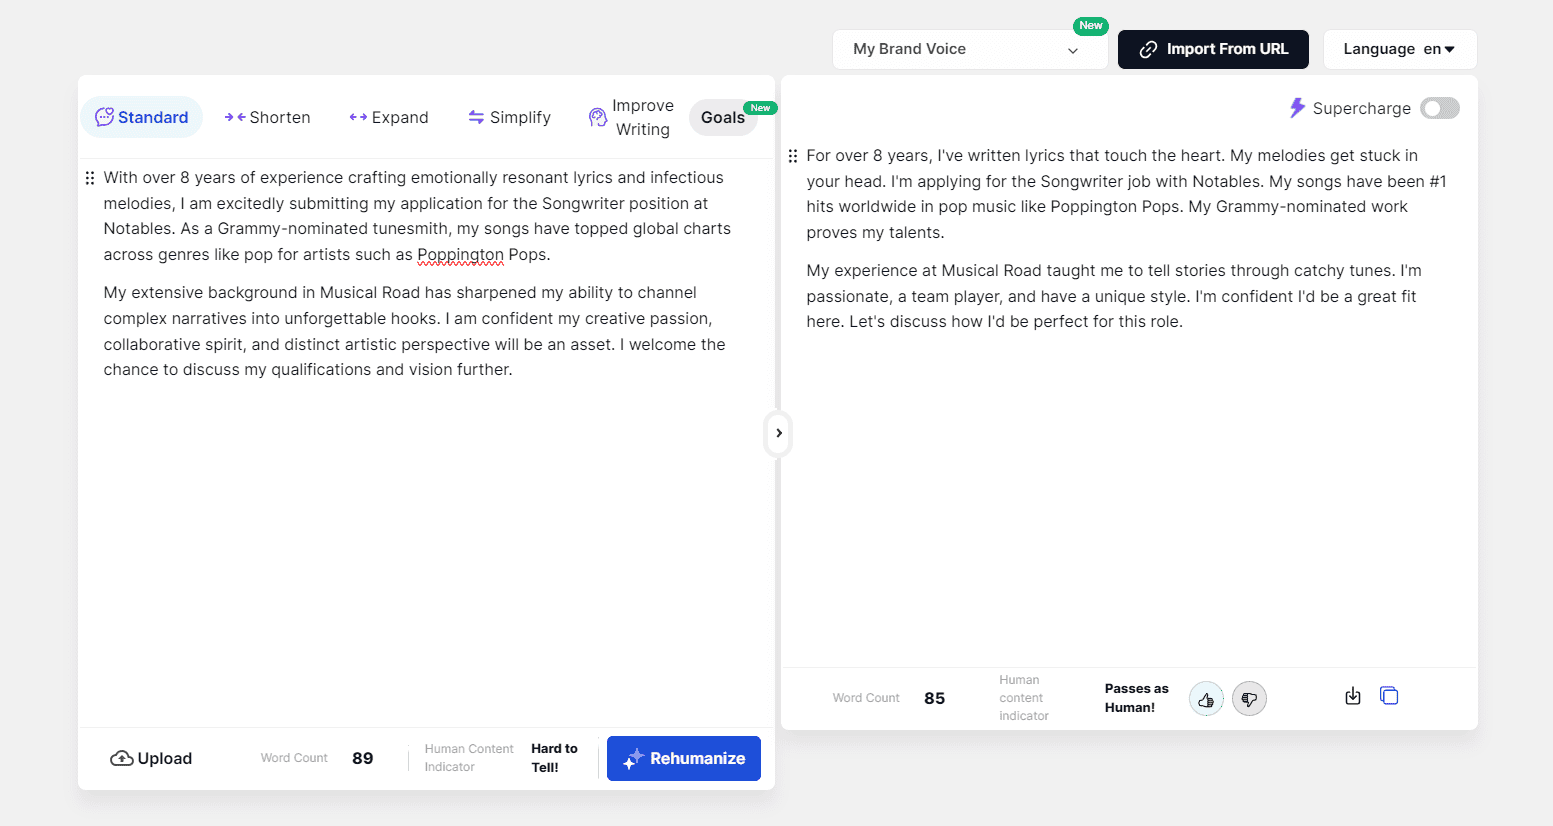The height and width of the screenshot is (826, 1553).
Task: Click the Rehumanize button
Action: point(684,758)
